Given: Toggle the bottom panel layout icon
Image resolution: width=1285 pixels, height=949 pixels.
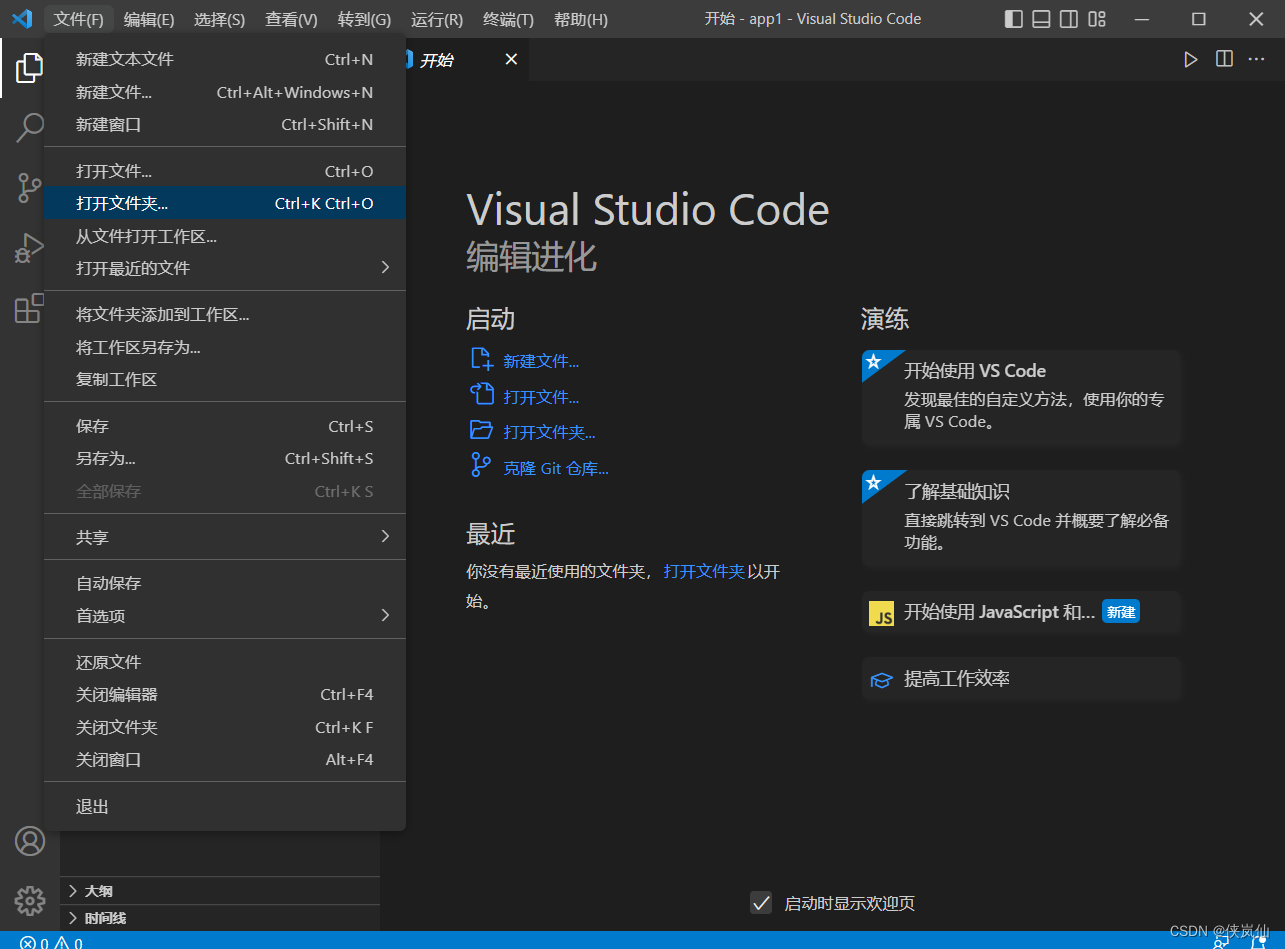Looking at the screenshot, I should pos(1042,19).
